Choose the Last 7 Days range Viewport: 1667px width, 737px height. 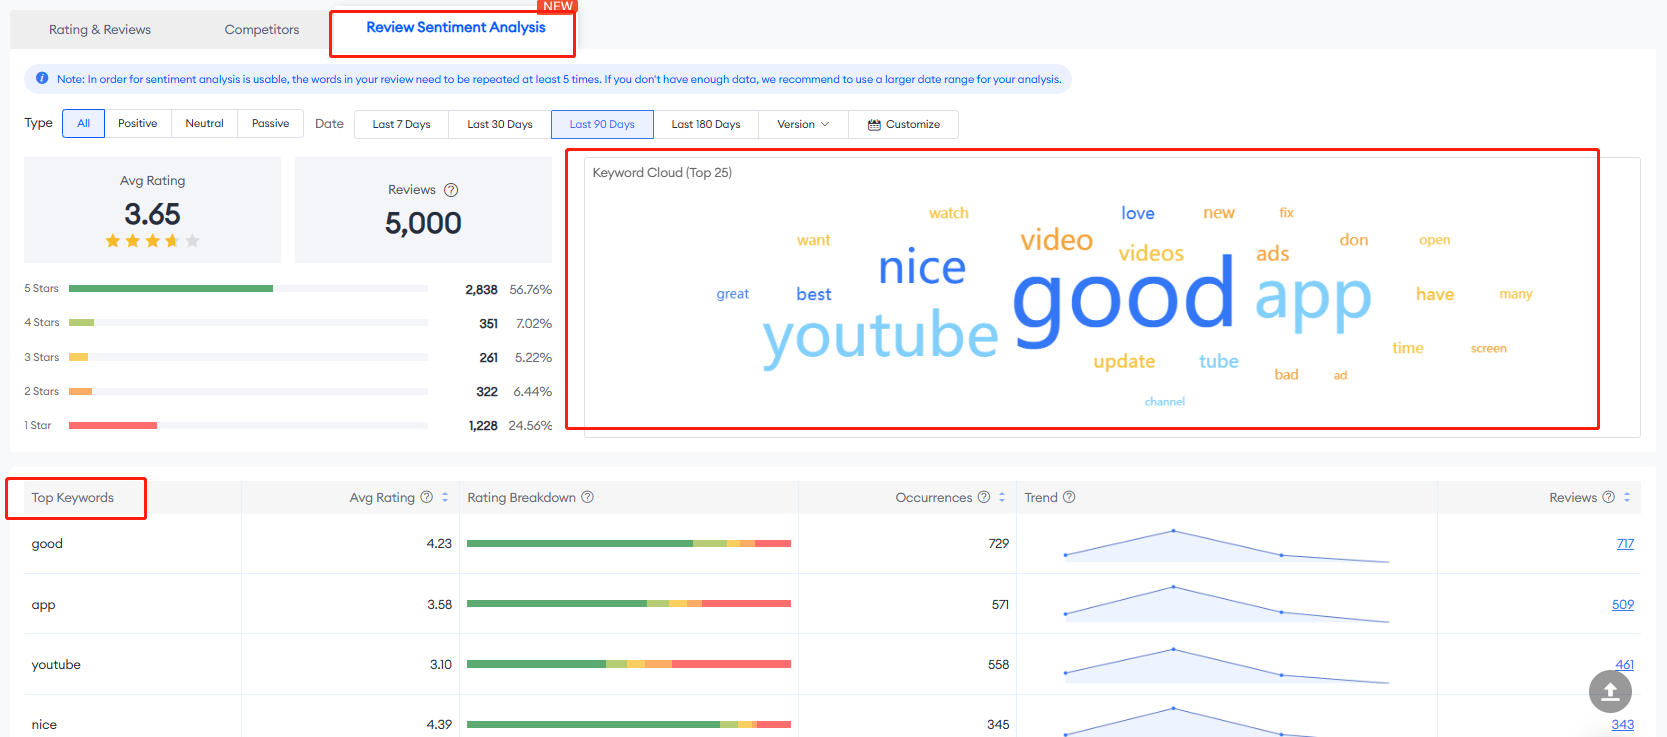pos(402,125)
